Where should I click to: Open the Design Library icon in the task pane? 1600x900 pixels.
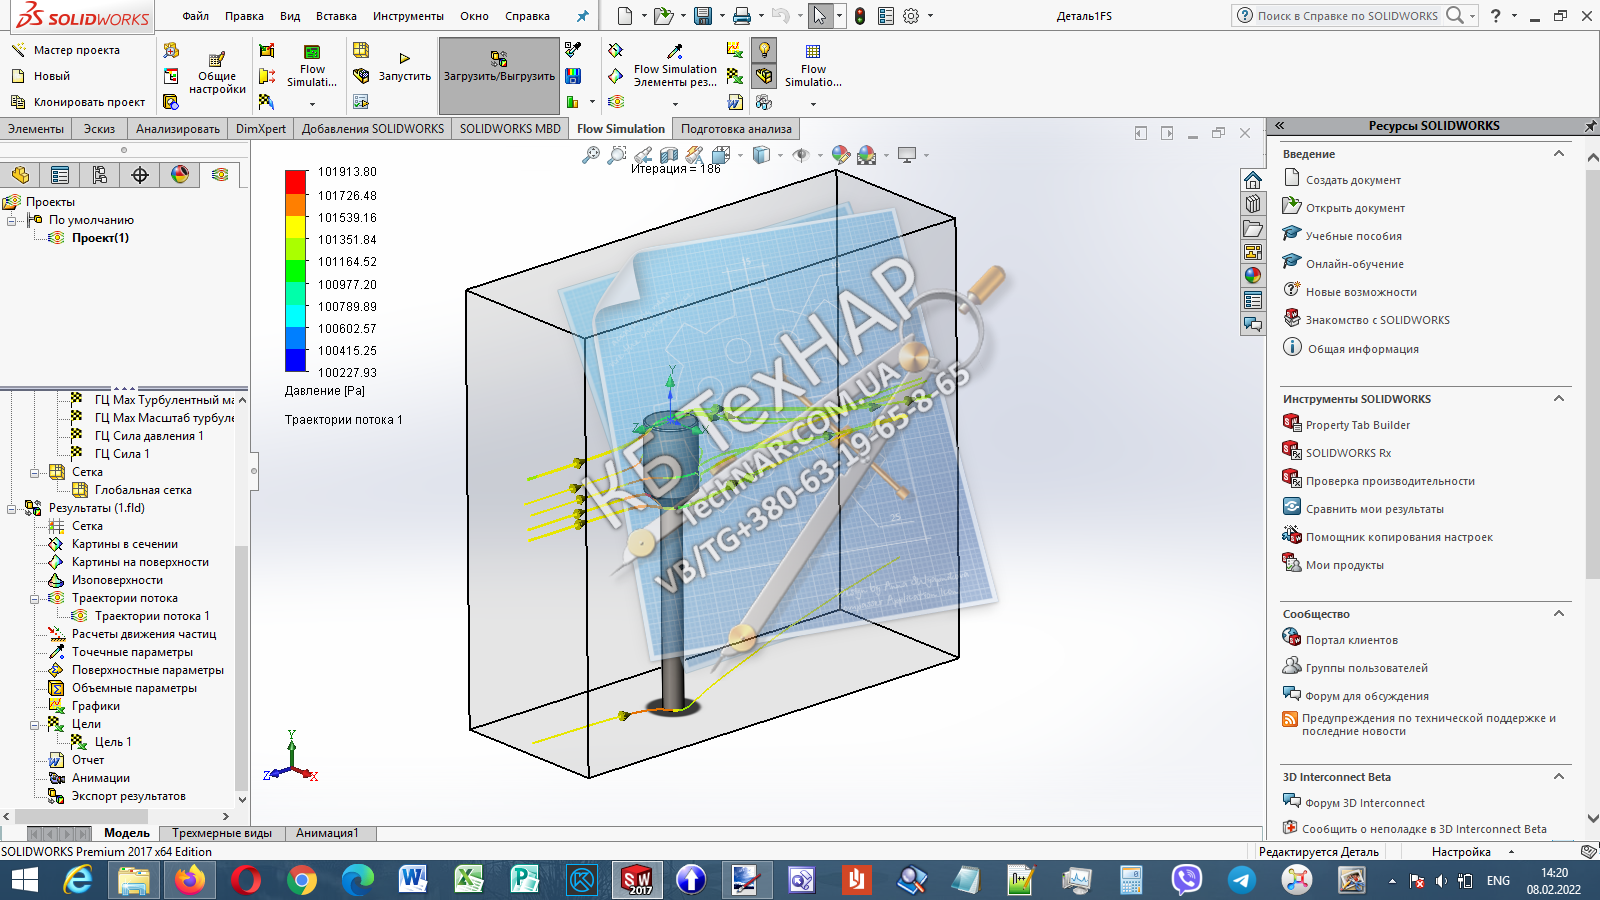pos(1253,204)
